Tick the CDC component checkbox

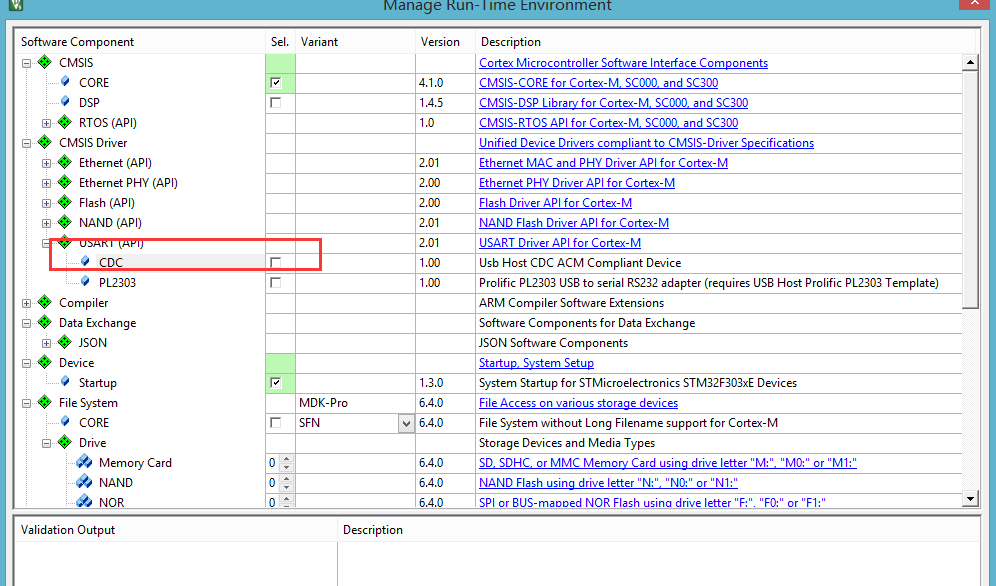tap(276, 262)
